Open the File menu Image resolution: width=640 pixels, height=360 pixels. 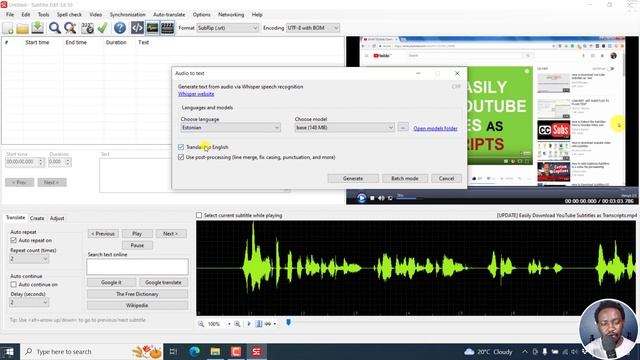[10, 14]
